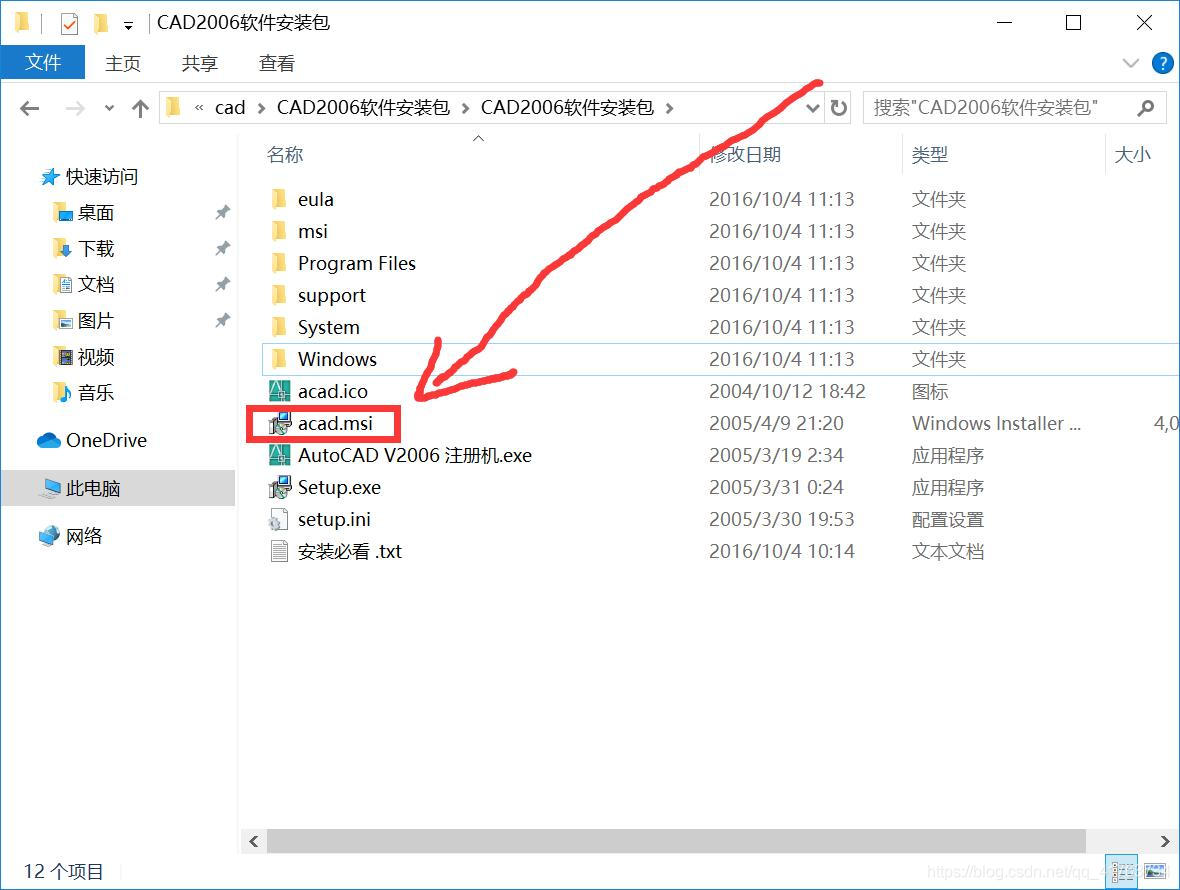1180x890 pixels.
Task: Expand the trailing breadcrumb chevron
Action: coord(669,108)
